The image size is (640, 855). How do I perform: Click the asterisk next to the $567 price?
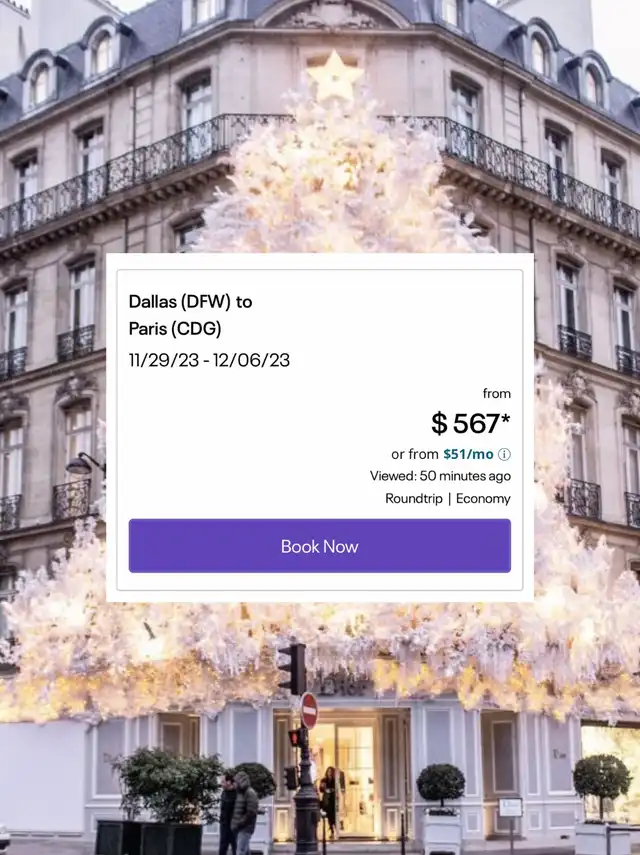click(x=506, y=419)
